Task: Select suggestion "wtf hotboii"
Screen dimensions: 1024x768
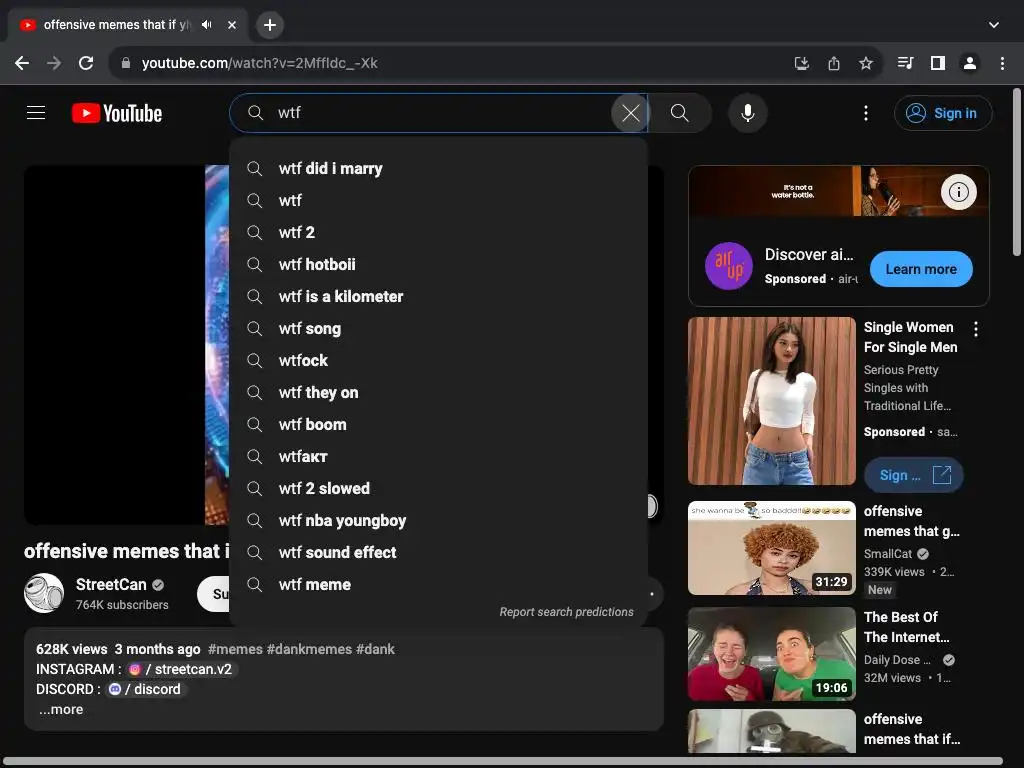Action: [x=438, y=264]
